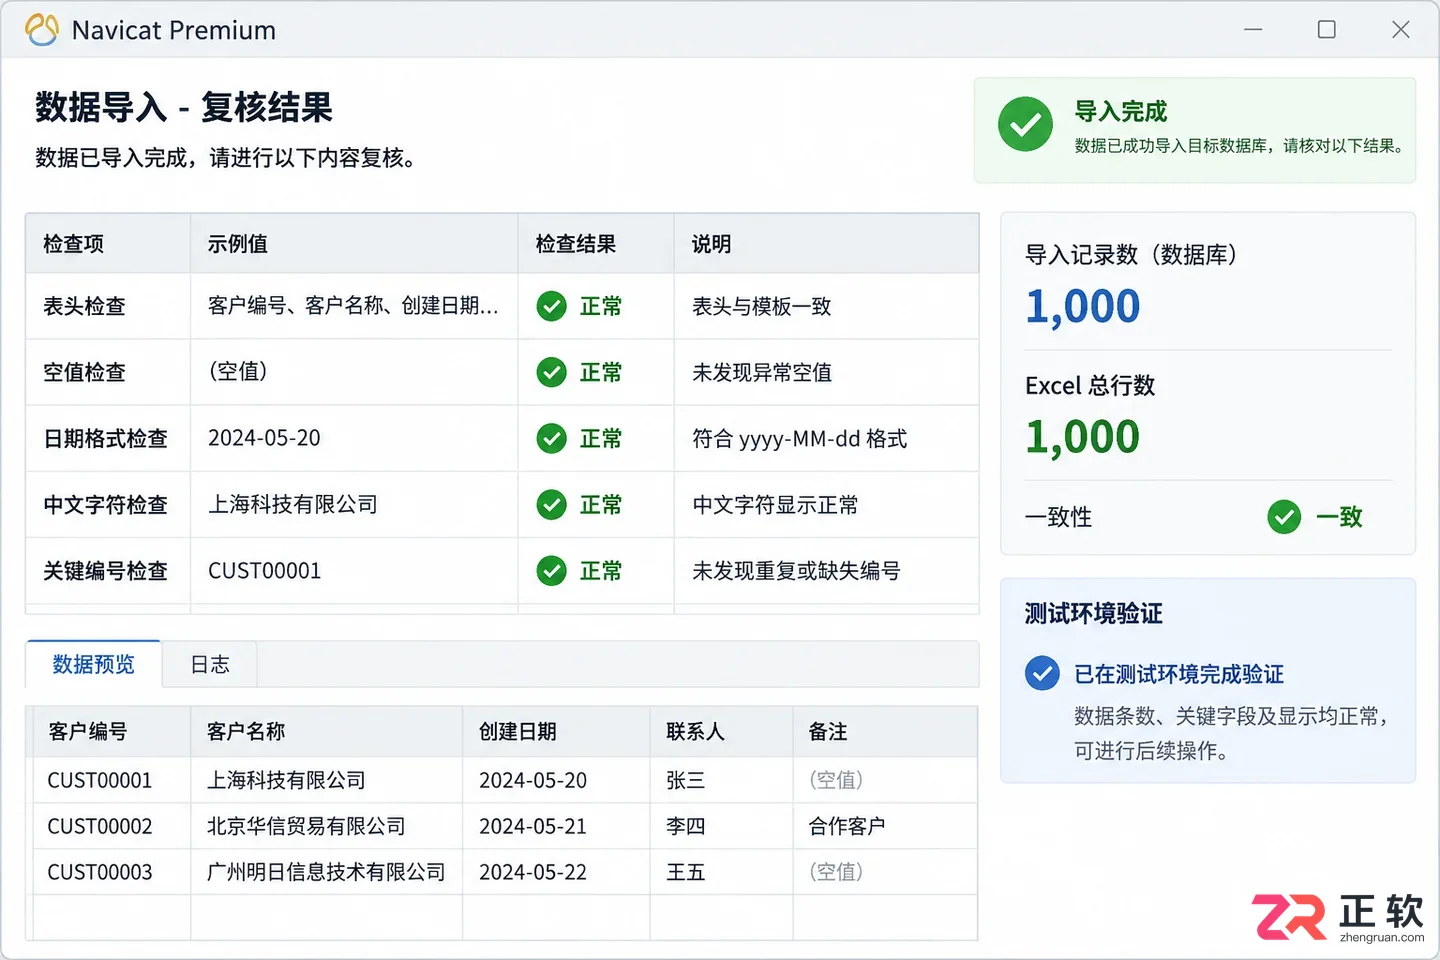Minimize the Navicat Premium window
The width and height of the screenshot is (1440, 960).
[x=1253, y=30]
